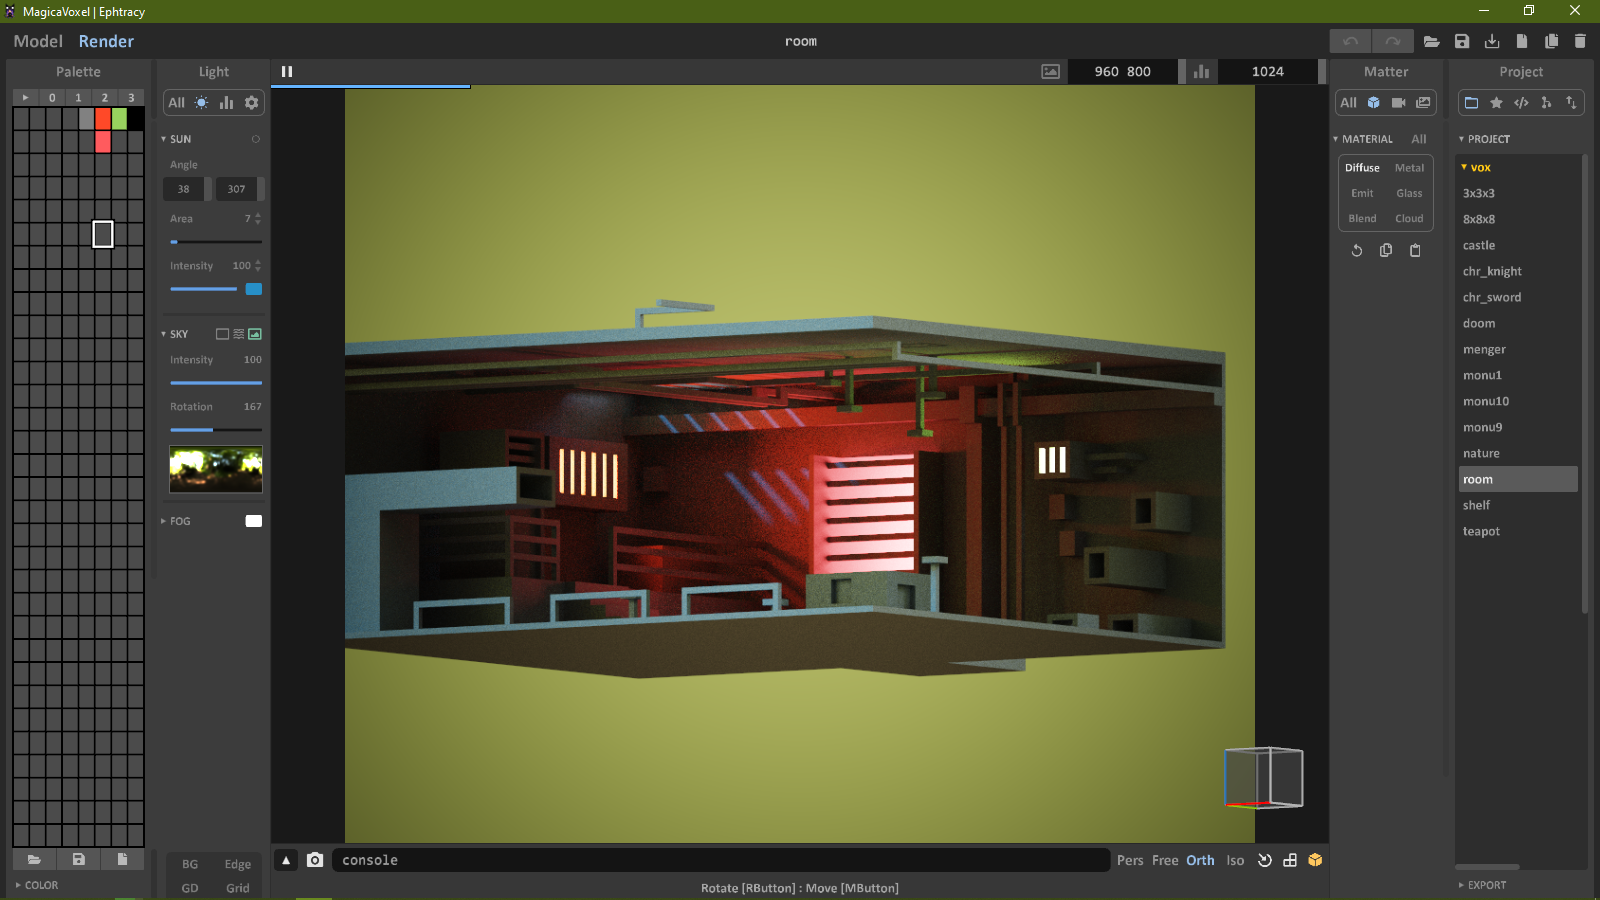The image size is (1600, 900).
Task: Open the Light panel bar chart icon
Action: click(x=227, y=102)
